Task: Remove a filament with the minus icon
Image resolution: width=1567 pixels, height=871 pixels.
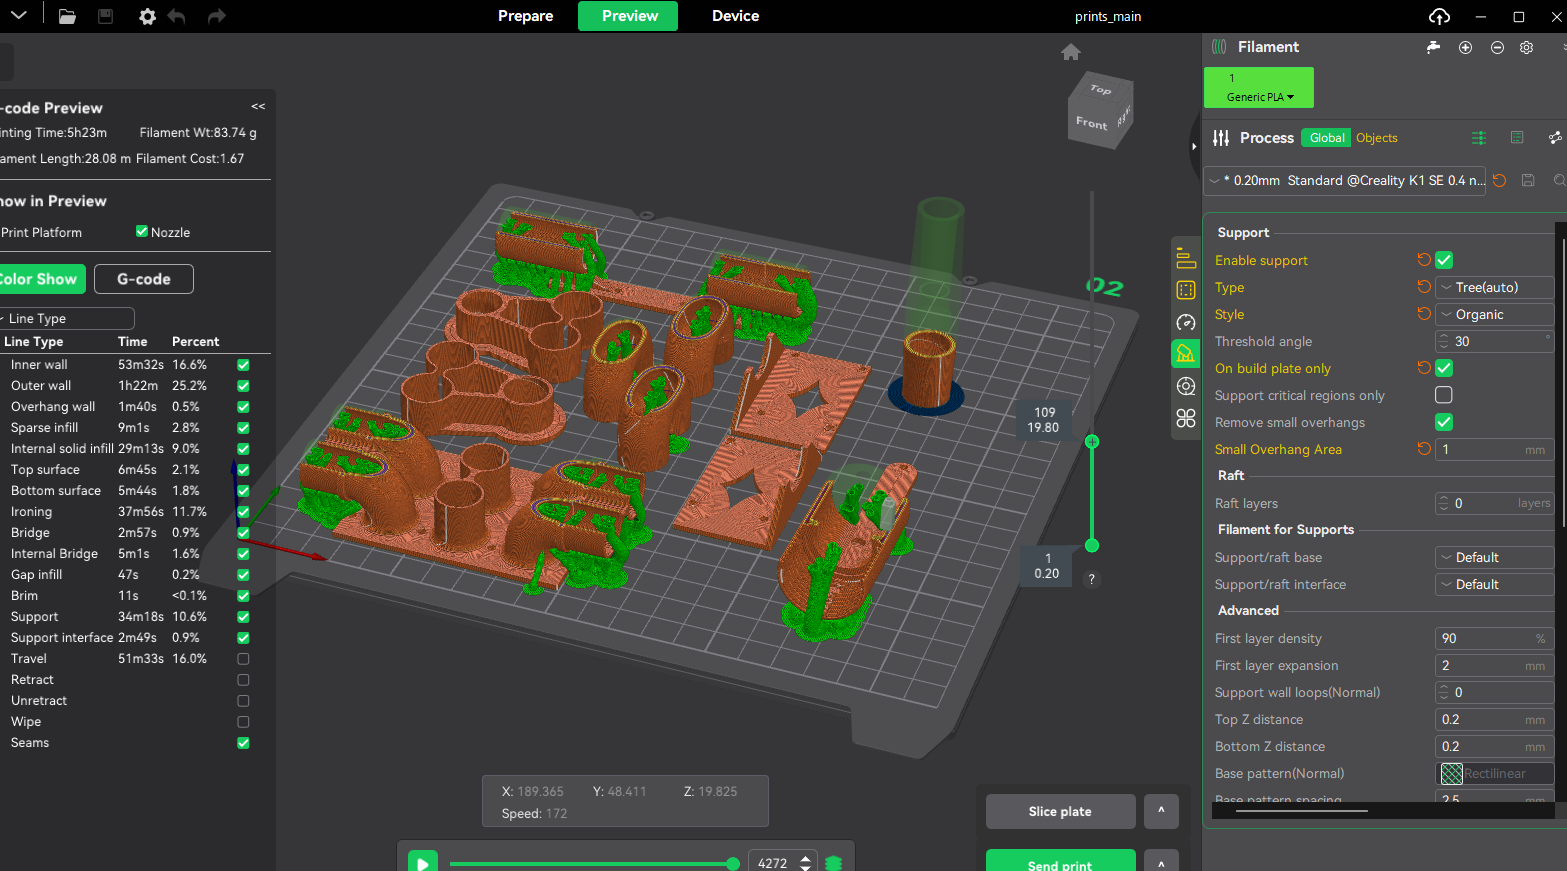Action: point(1497,48)
